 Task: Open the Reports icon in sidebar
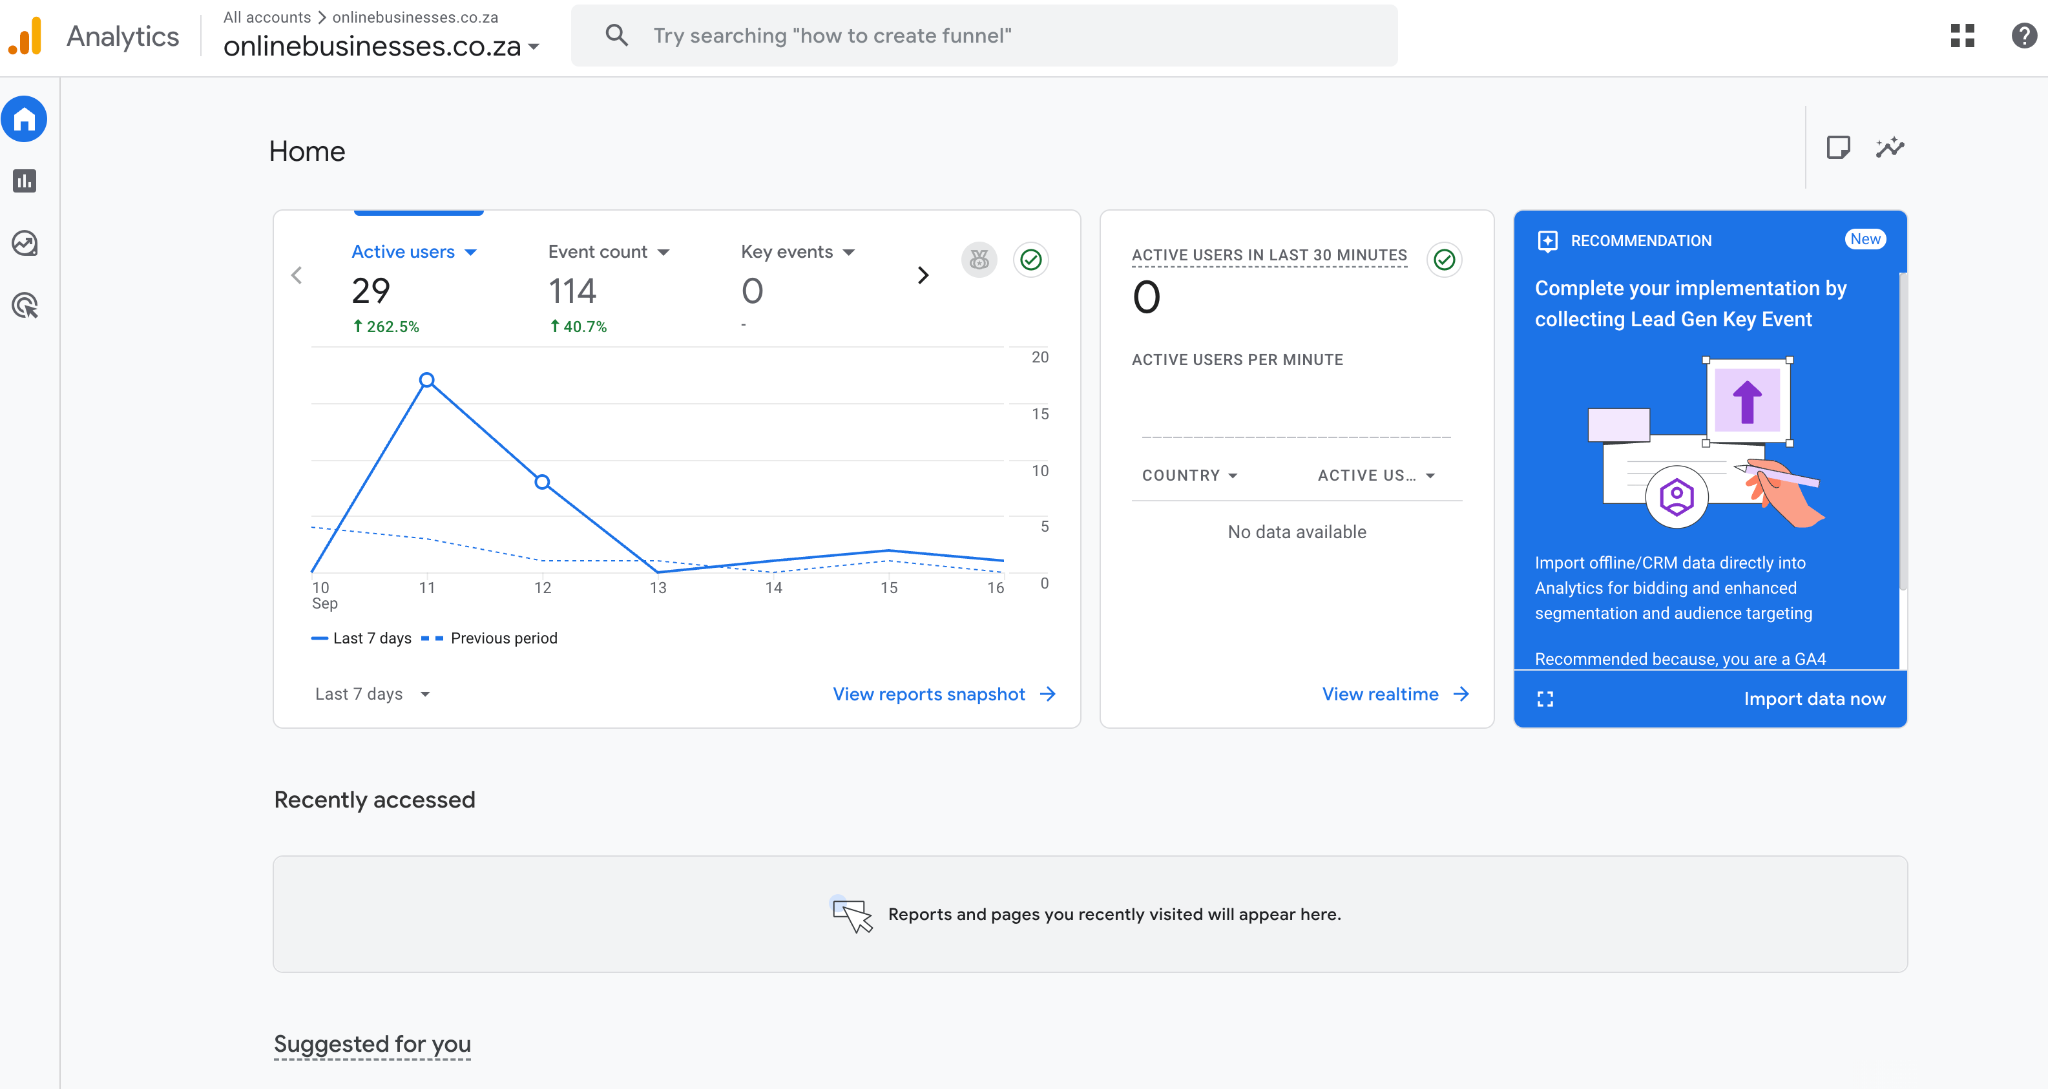[25, 181]
